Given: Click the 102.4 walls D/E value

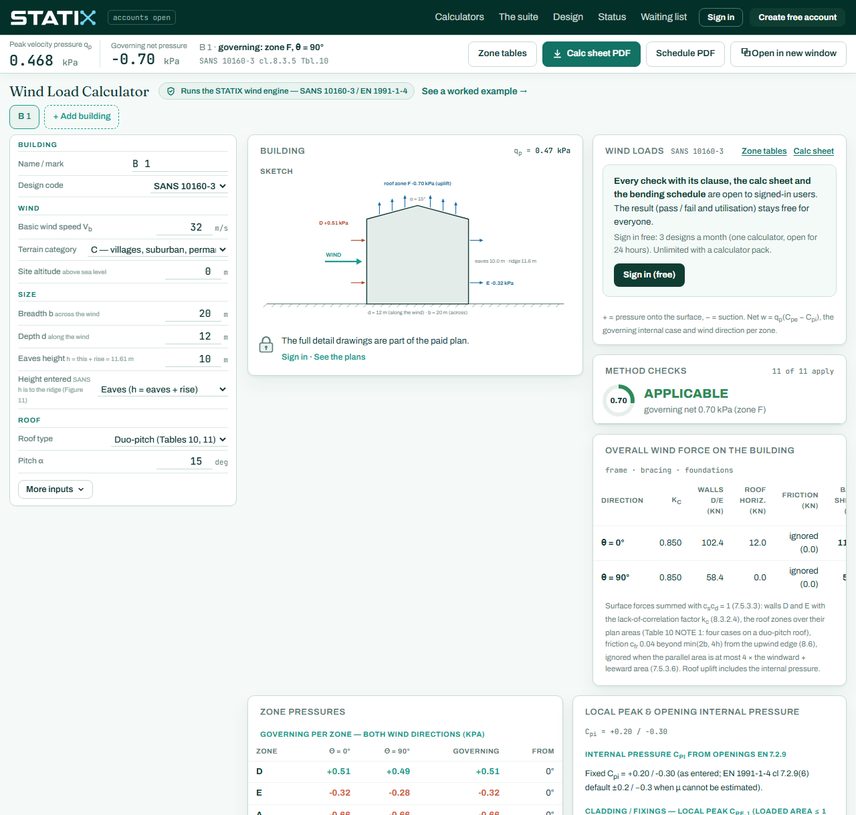Looking at the screenshot, I should tap(712, 543).
